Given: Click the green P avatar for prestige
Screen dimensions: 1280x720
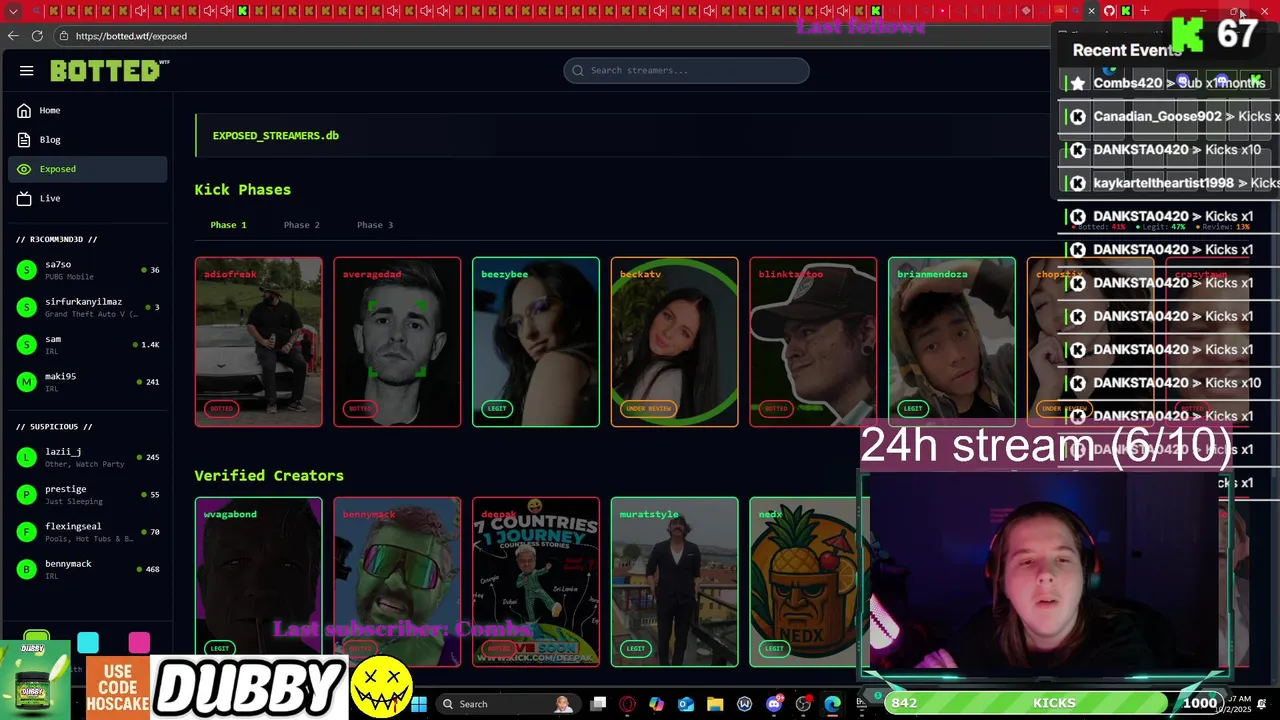Looking at the screenshot, I should 27,494.
